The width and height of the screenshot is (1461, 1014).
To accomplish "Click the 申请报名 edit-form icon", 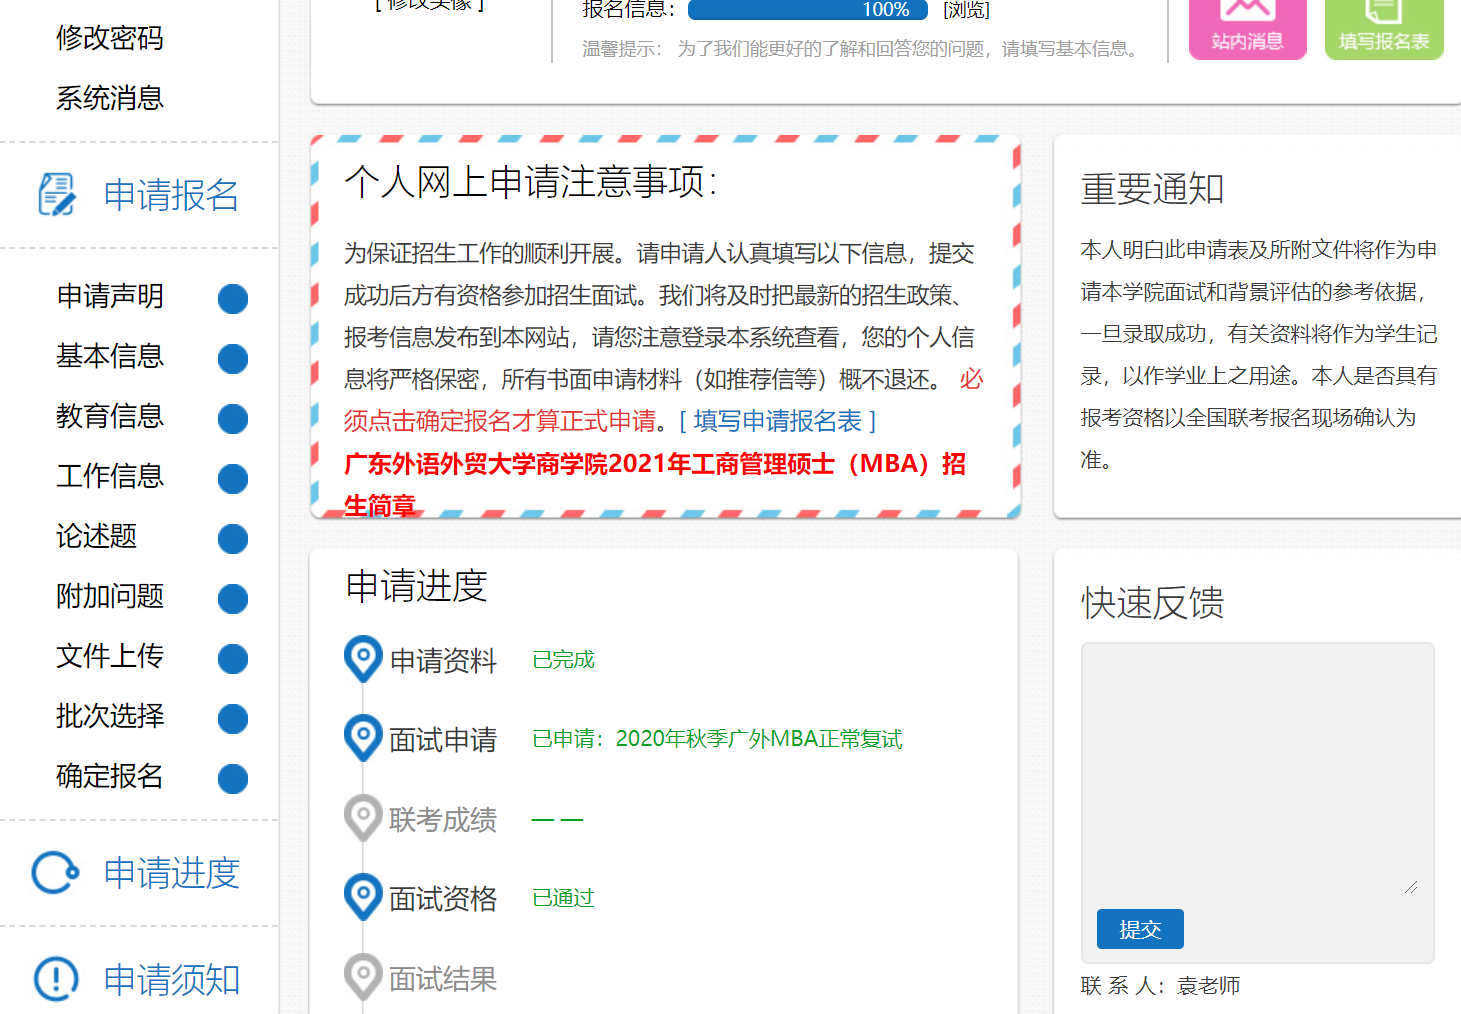I will [56, 195].
